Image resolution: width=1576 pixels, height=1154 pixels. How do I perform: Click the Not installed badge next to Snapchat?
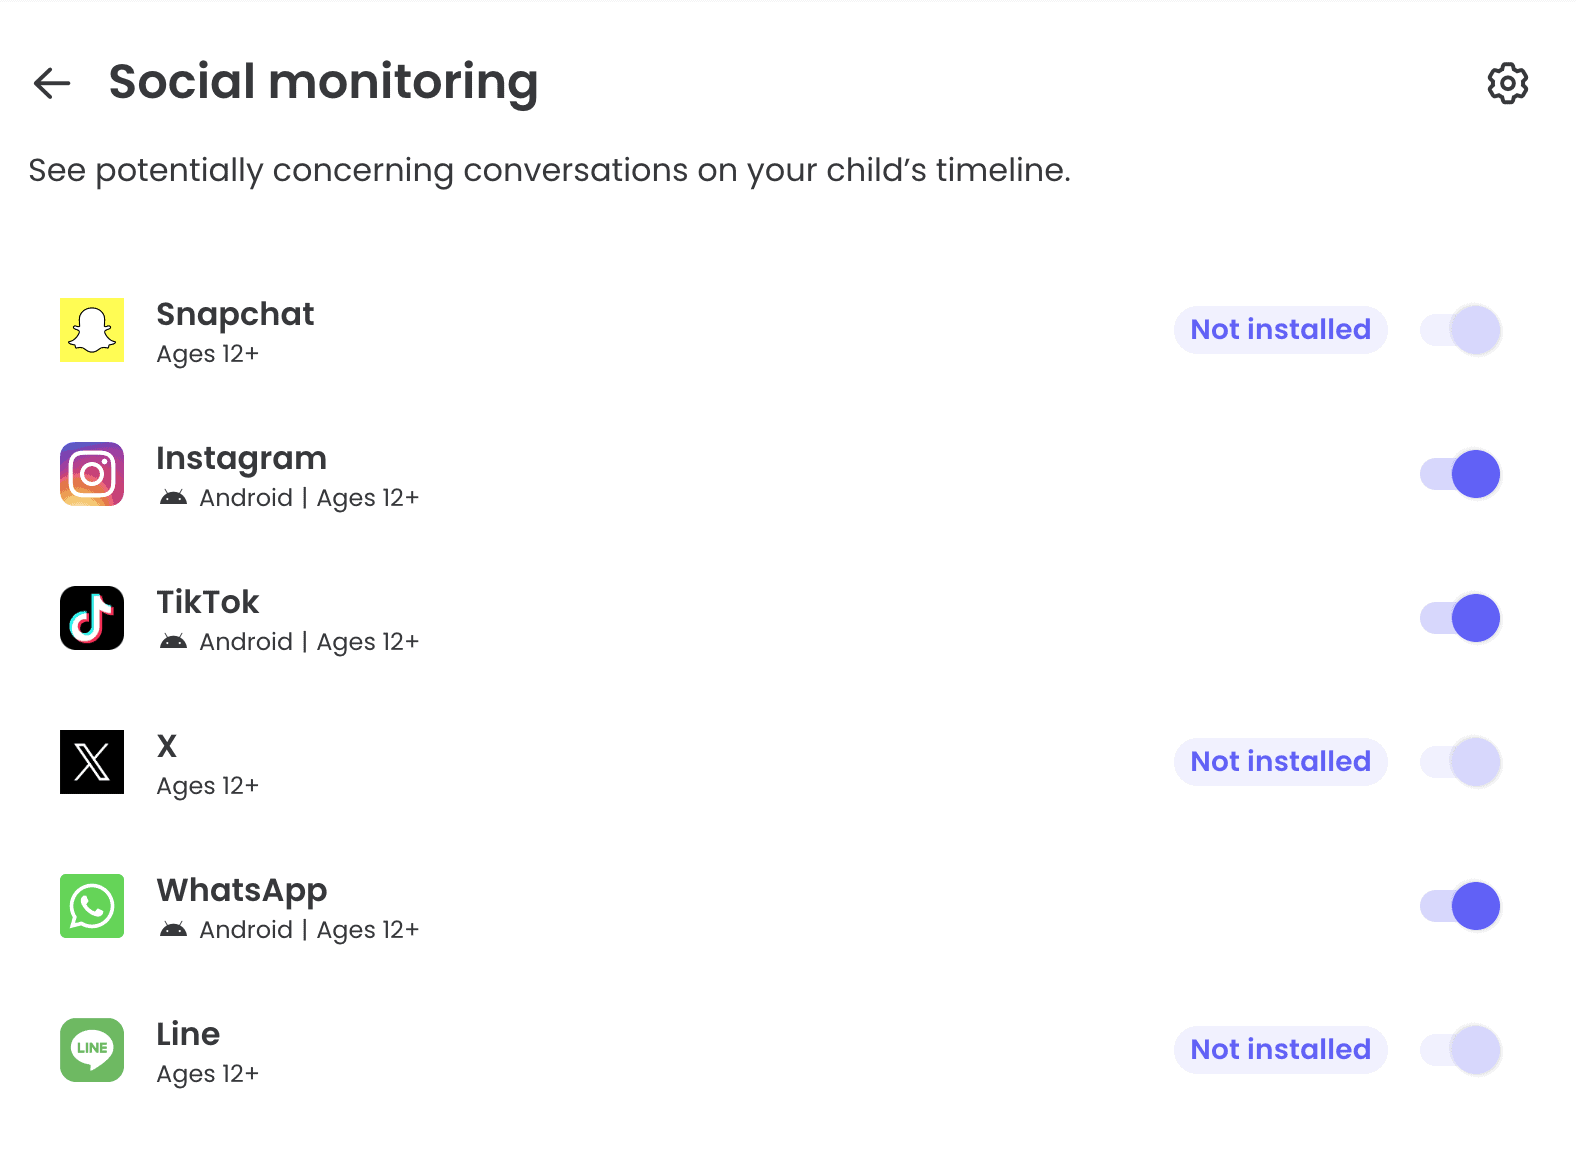tap(1280, 330)
